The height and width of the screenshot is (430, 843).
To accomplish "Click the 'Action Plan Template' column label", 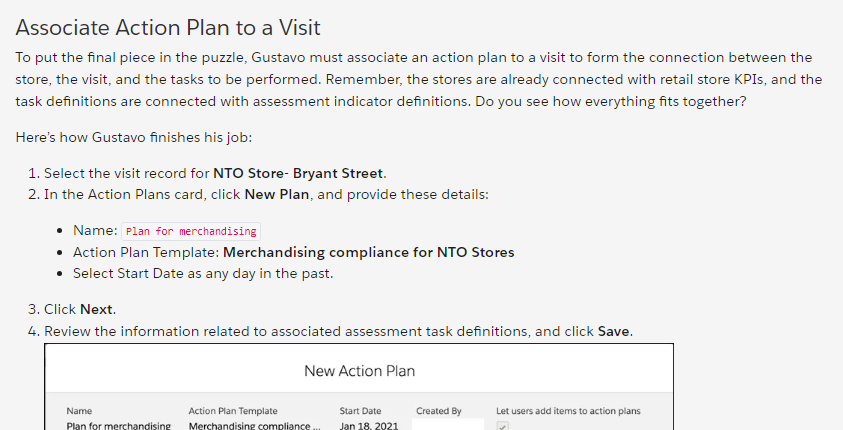I will pyautogui.click(x=233, y=411).
